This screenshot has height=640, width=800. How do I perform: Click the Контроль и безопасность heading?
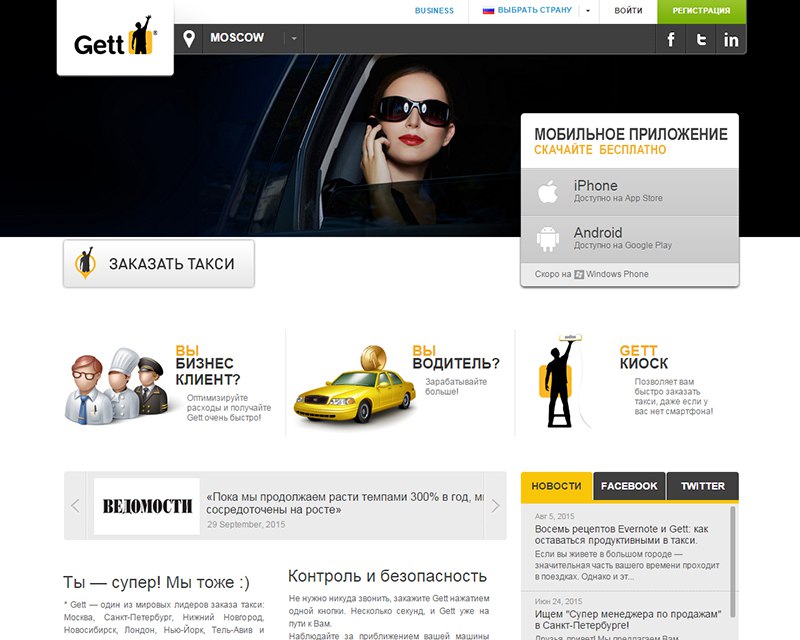(387, 576)
